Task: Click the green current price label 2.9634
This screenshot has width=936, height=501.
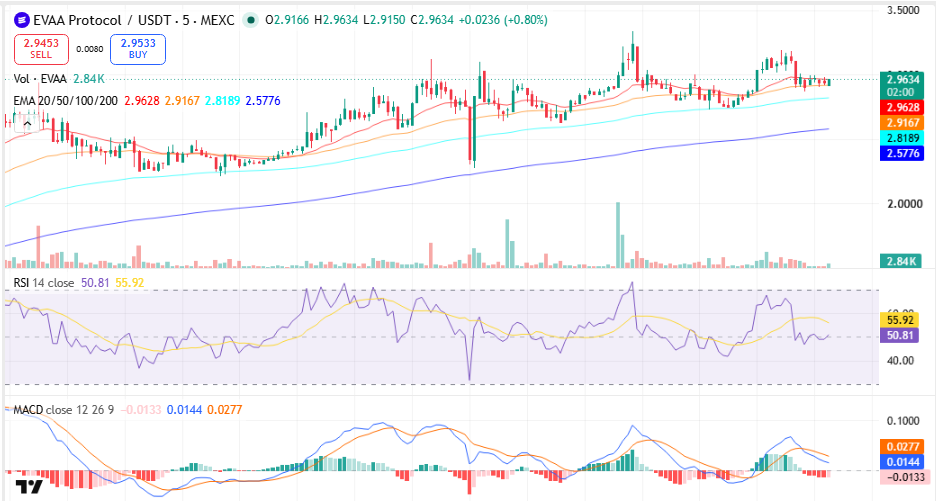Action: [901, 85]
